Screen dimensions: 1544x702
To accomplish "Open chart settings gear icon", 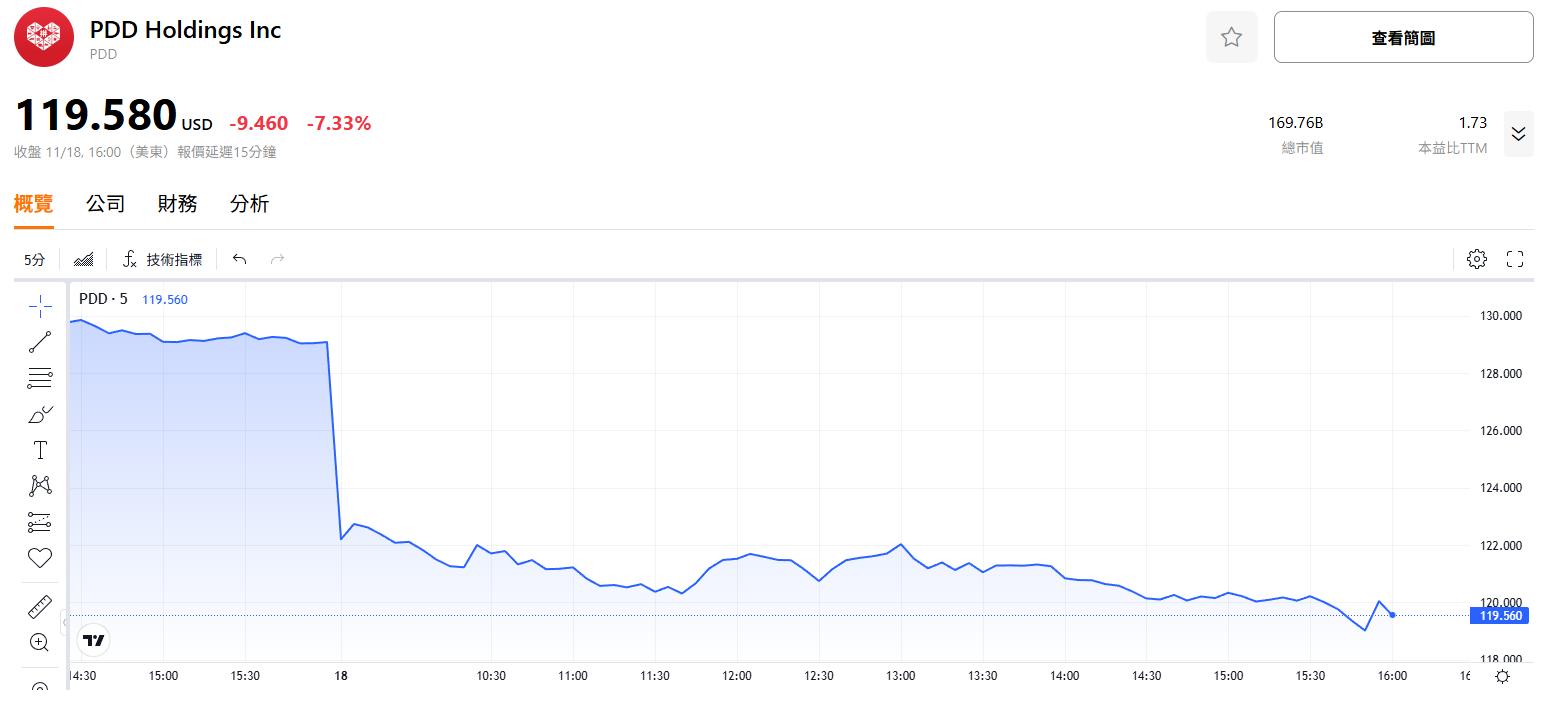I will [x=1476, y=260].
